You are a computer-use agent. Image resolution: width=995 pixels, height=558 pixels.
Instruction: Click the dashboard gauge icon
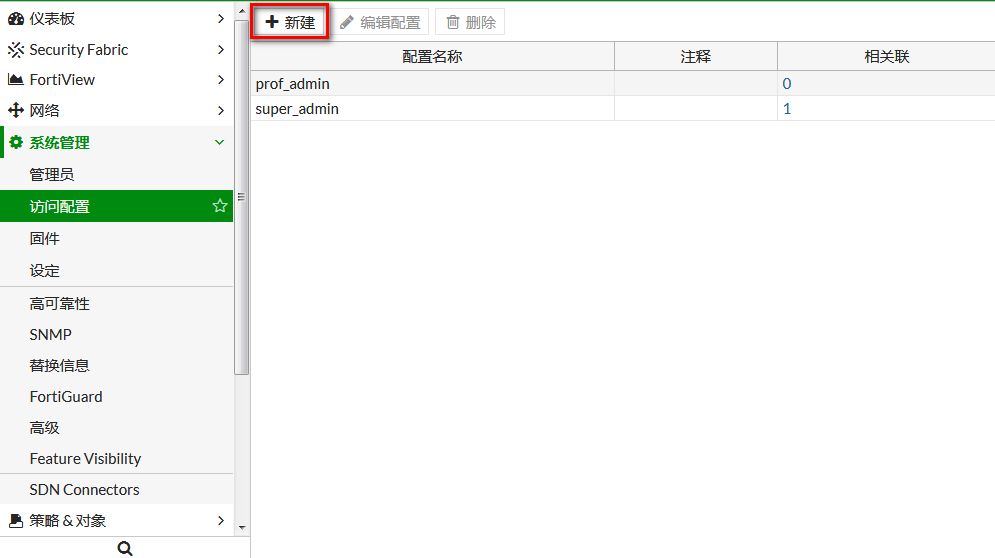16,19
